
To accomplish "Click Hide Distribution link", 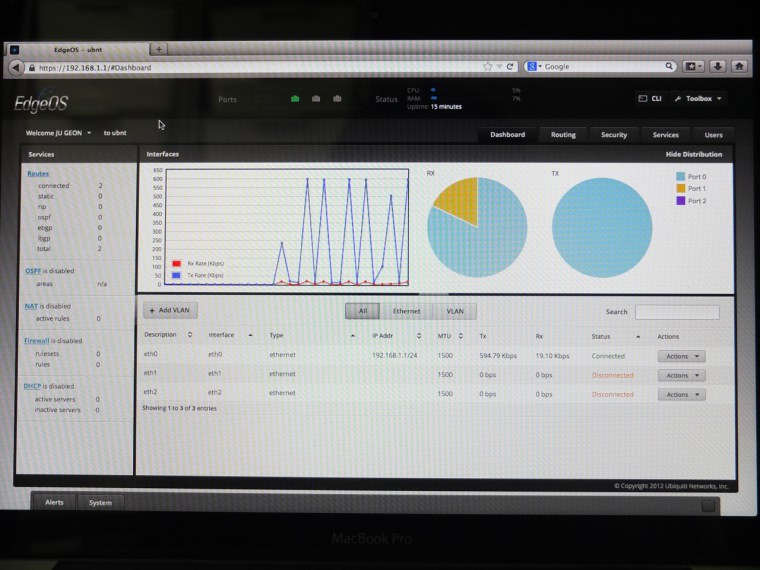I will 694,154.
